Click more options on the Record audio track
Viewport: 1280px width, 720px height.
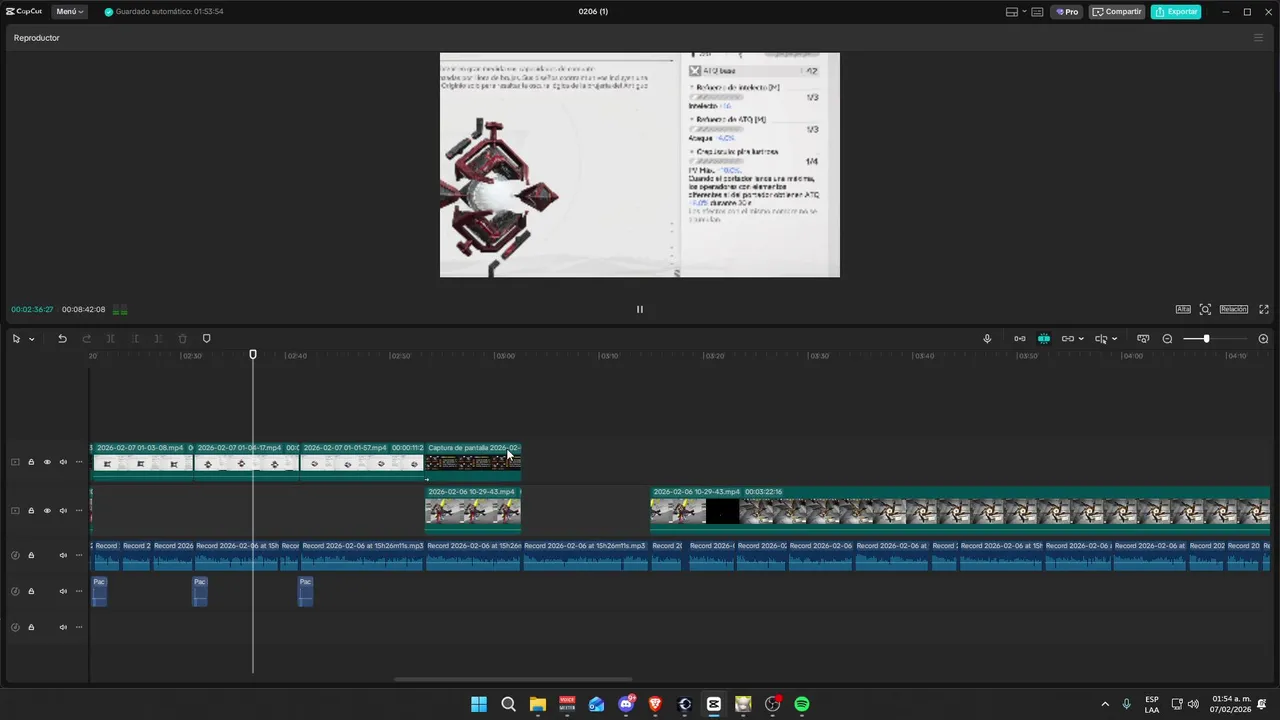coord(79,555)
